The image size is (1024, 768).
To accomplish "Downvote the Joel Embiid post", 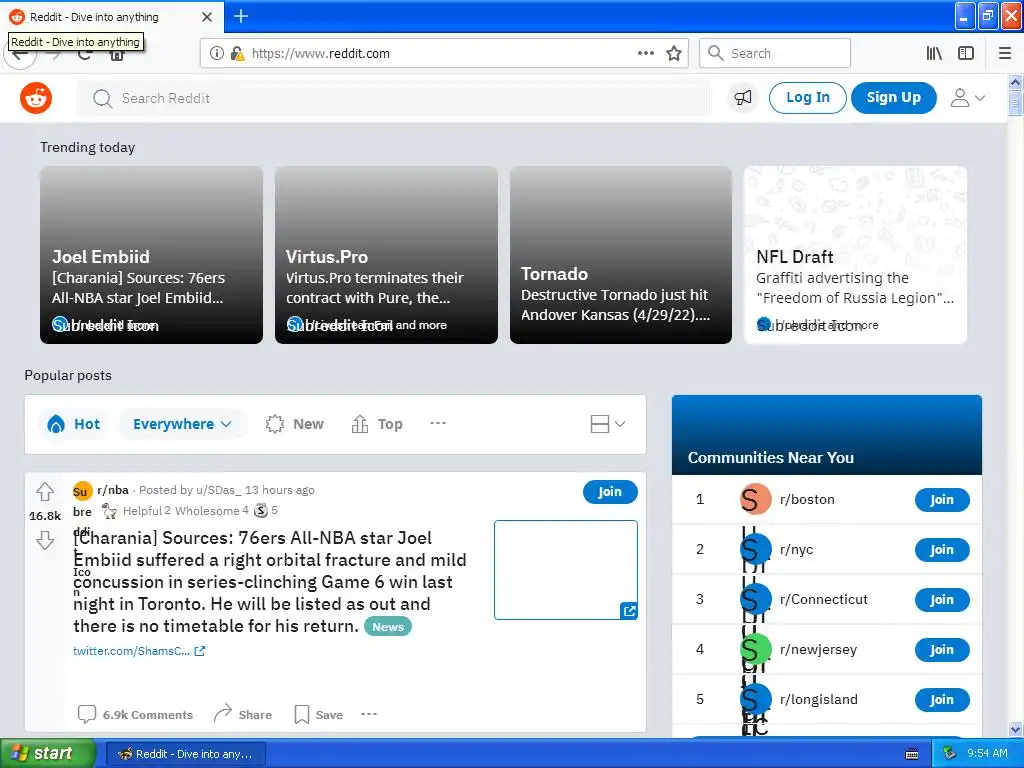I will click(x=45, y=540).
